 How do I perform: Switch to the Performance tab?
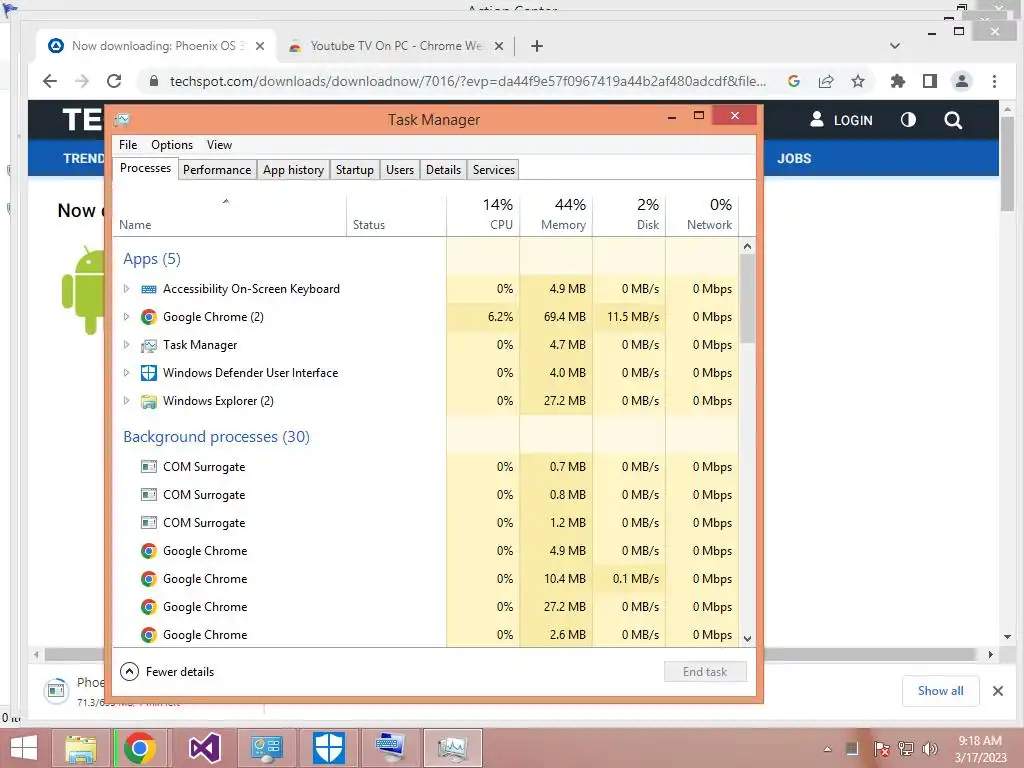pyautogui.click(x=217, y=170)
